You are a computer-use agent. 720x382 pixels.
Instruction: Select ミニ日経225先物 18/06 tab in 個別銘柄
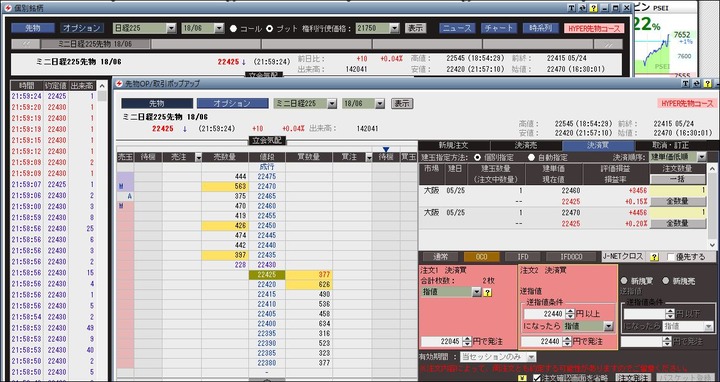[95, 44]
